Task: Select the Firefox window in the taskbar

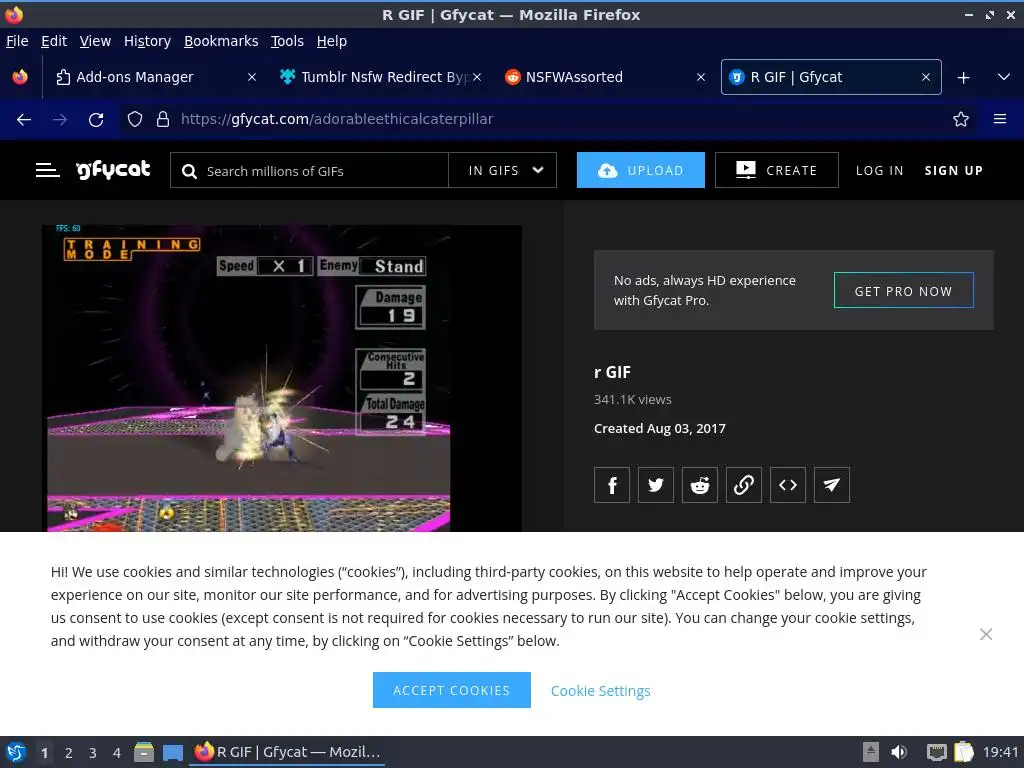Action: click(x=287, y=752)
